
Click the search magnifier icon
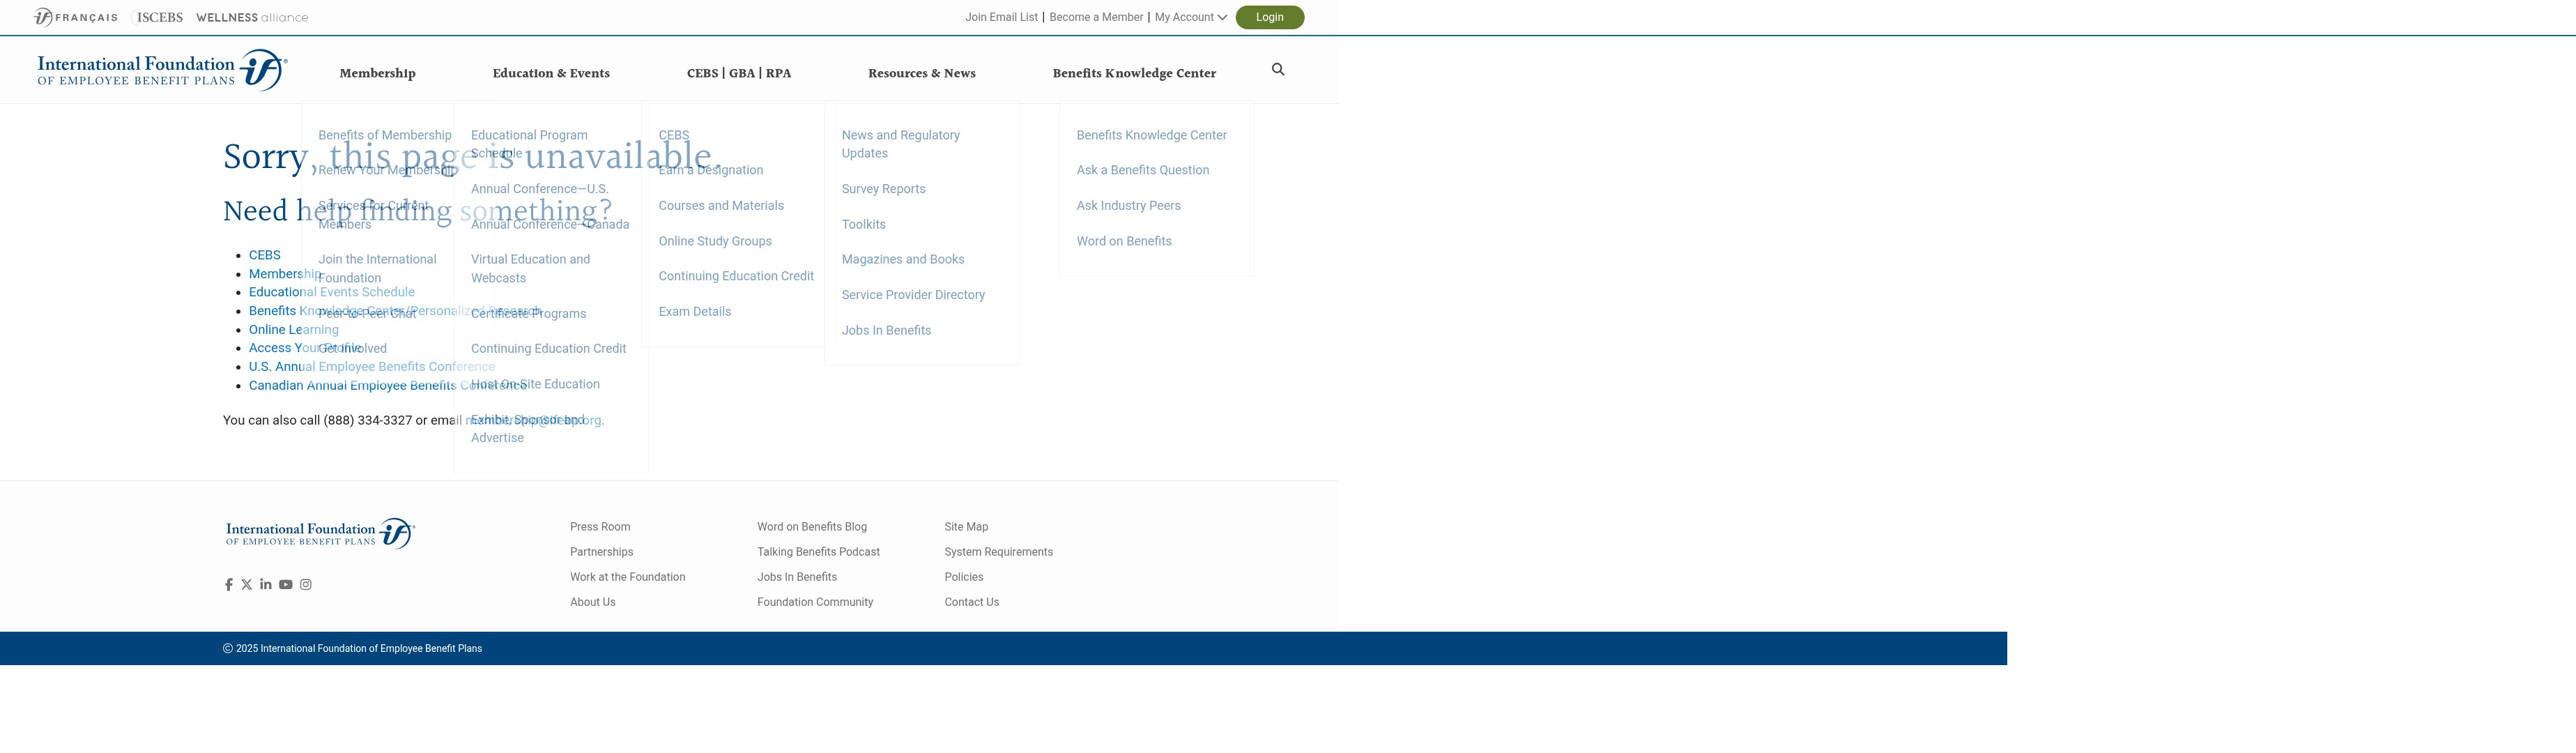(x=1278, y=69)
